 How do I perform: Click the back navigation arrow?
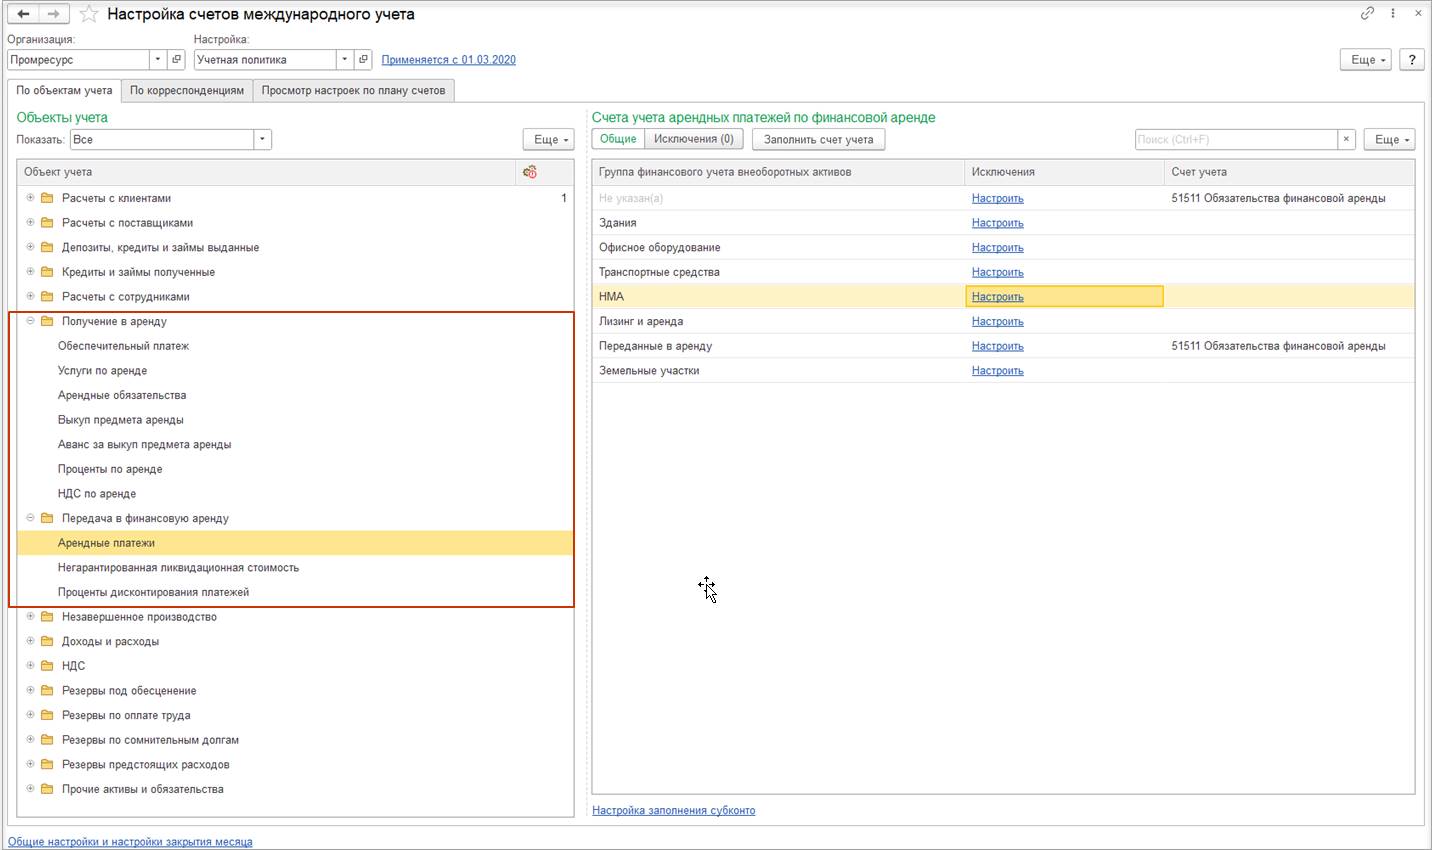tap(23, 14)
